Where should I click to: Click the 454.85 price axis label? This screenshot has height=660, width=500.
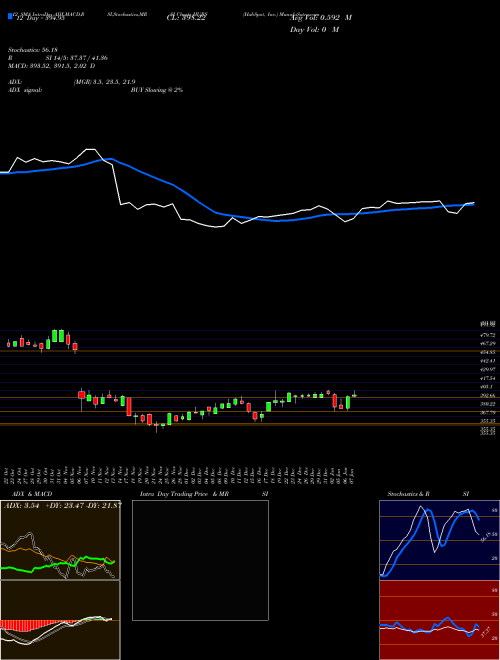[x=488, y=352]
